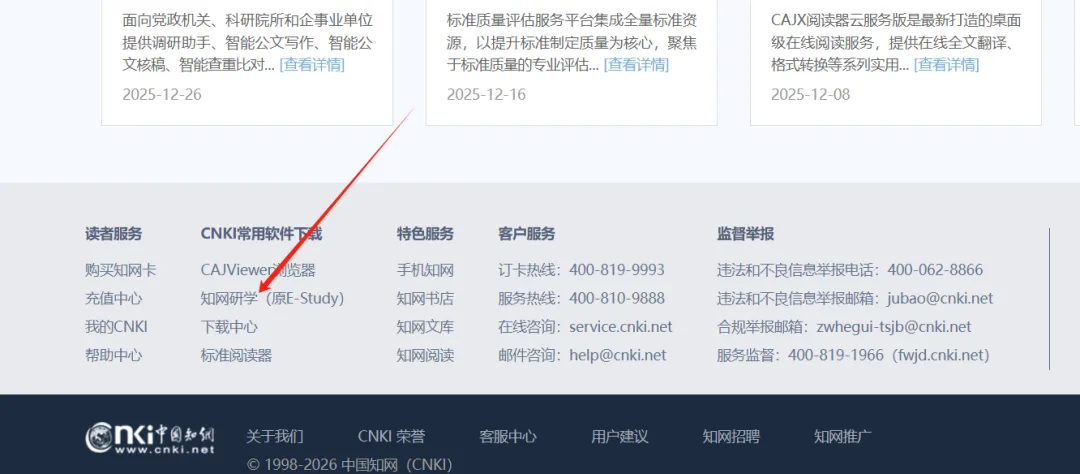Go to 我的CNKI
The width and height of the screenshot is (1080, 474).
pos(116,327)
